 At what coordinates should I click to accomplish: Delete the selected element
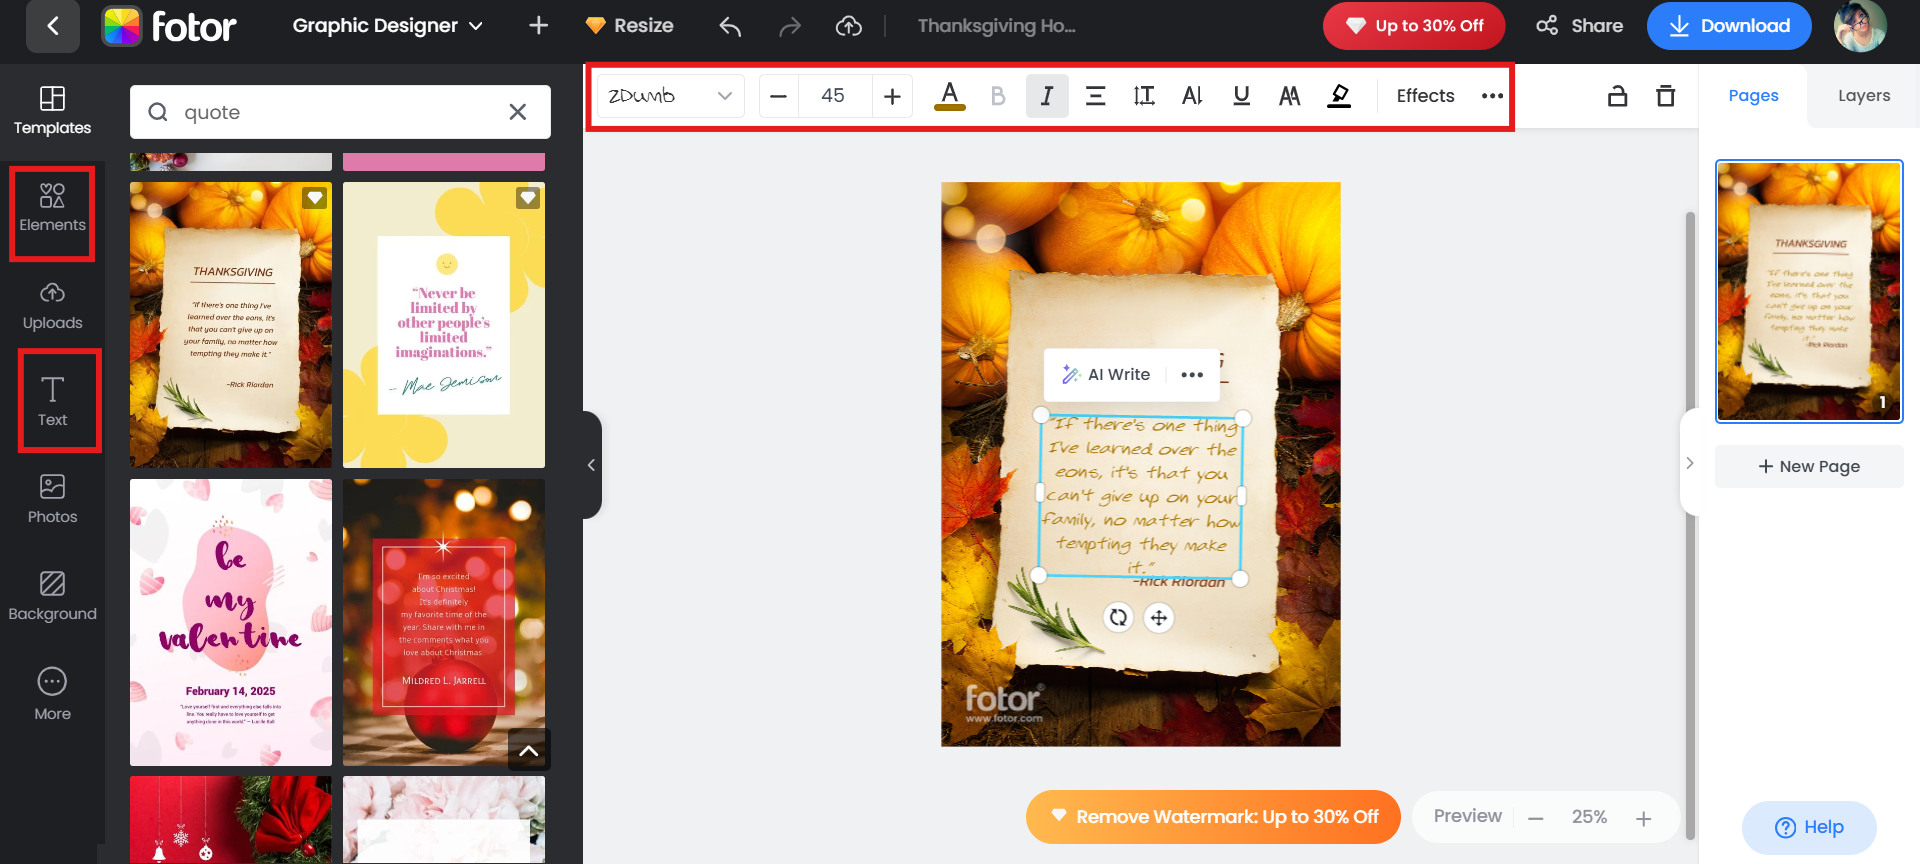(x=1665, y=96)
